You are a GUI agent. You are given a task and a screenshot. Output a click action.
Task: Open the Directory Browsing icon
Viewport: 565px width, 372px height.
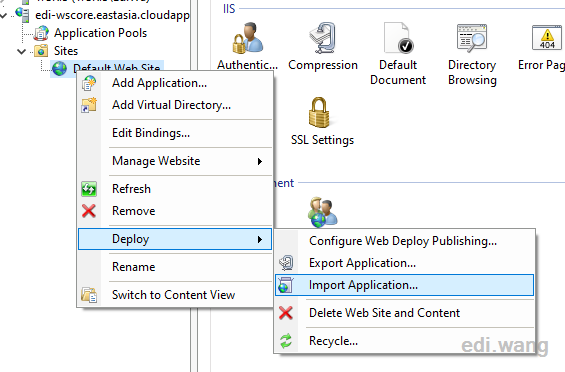point(472,38)
